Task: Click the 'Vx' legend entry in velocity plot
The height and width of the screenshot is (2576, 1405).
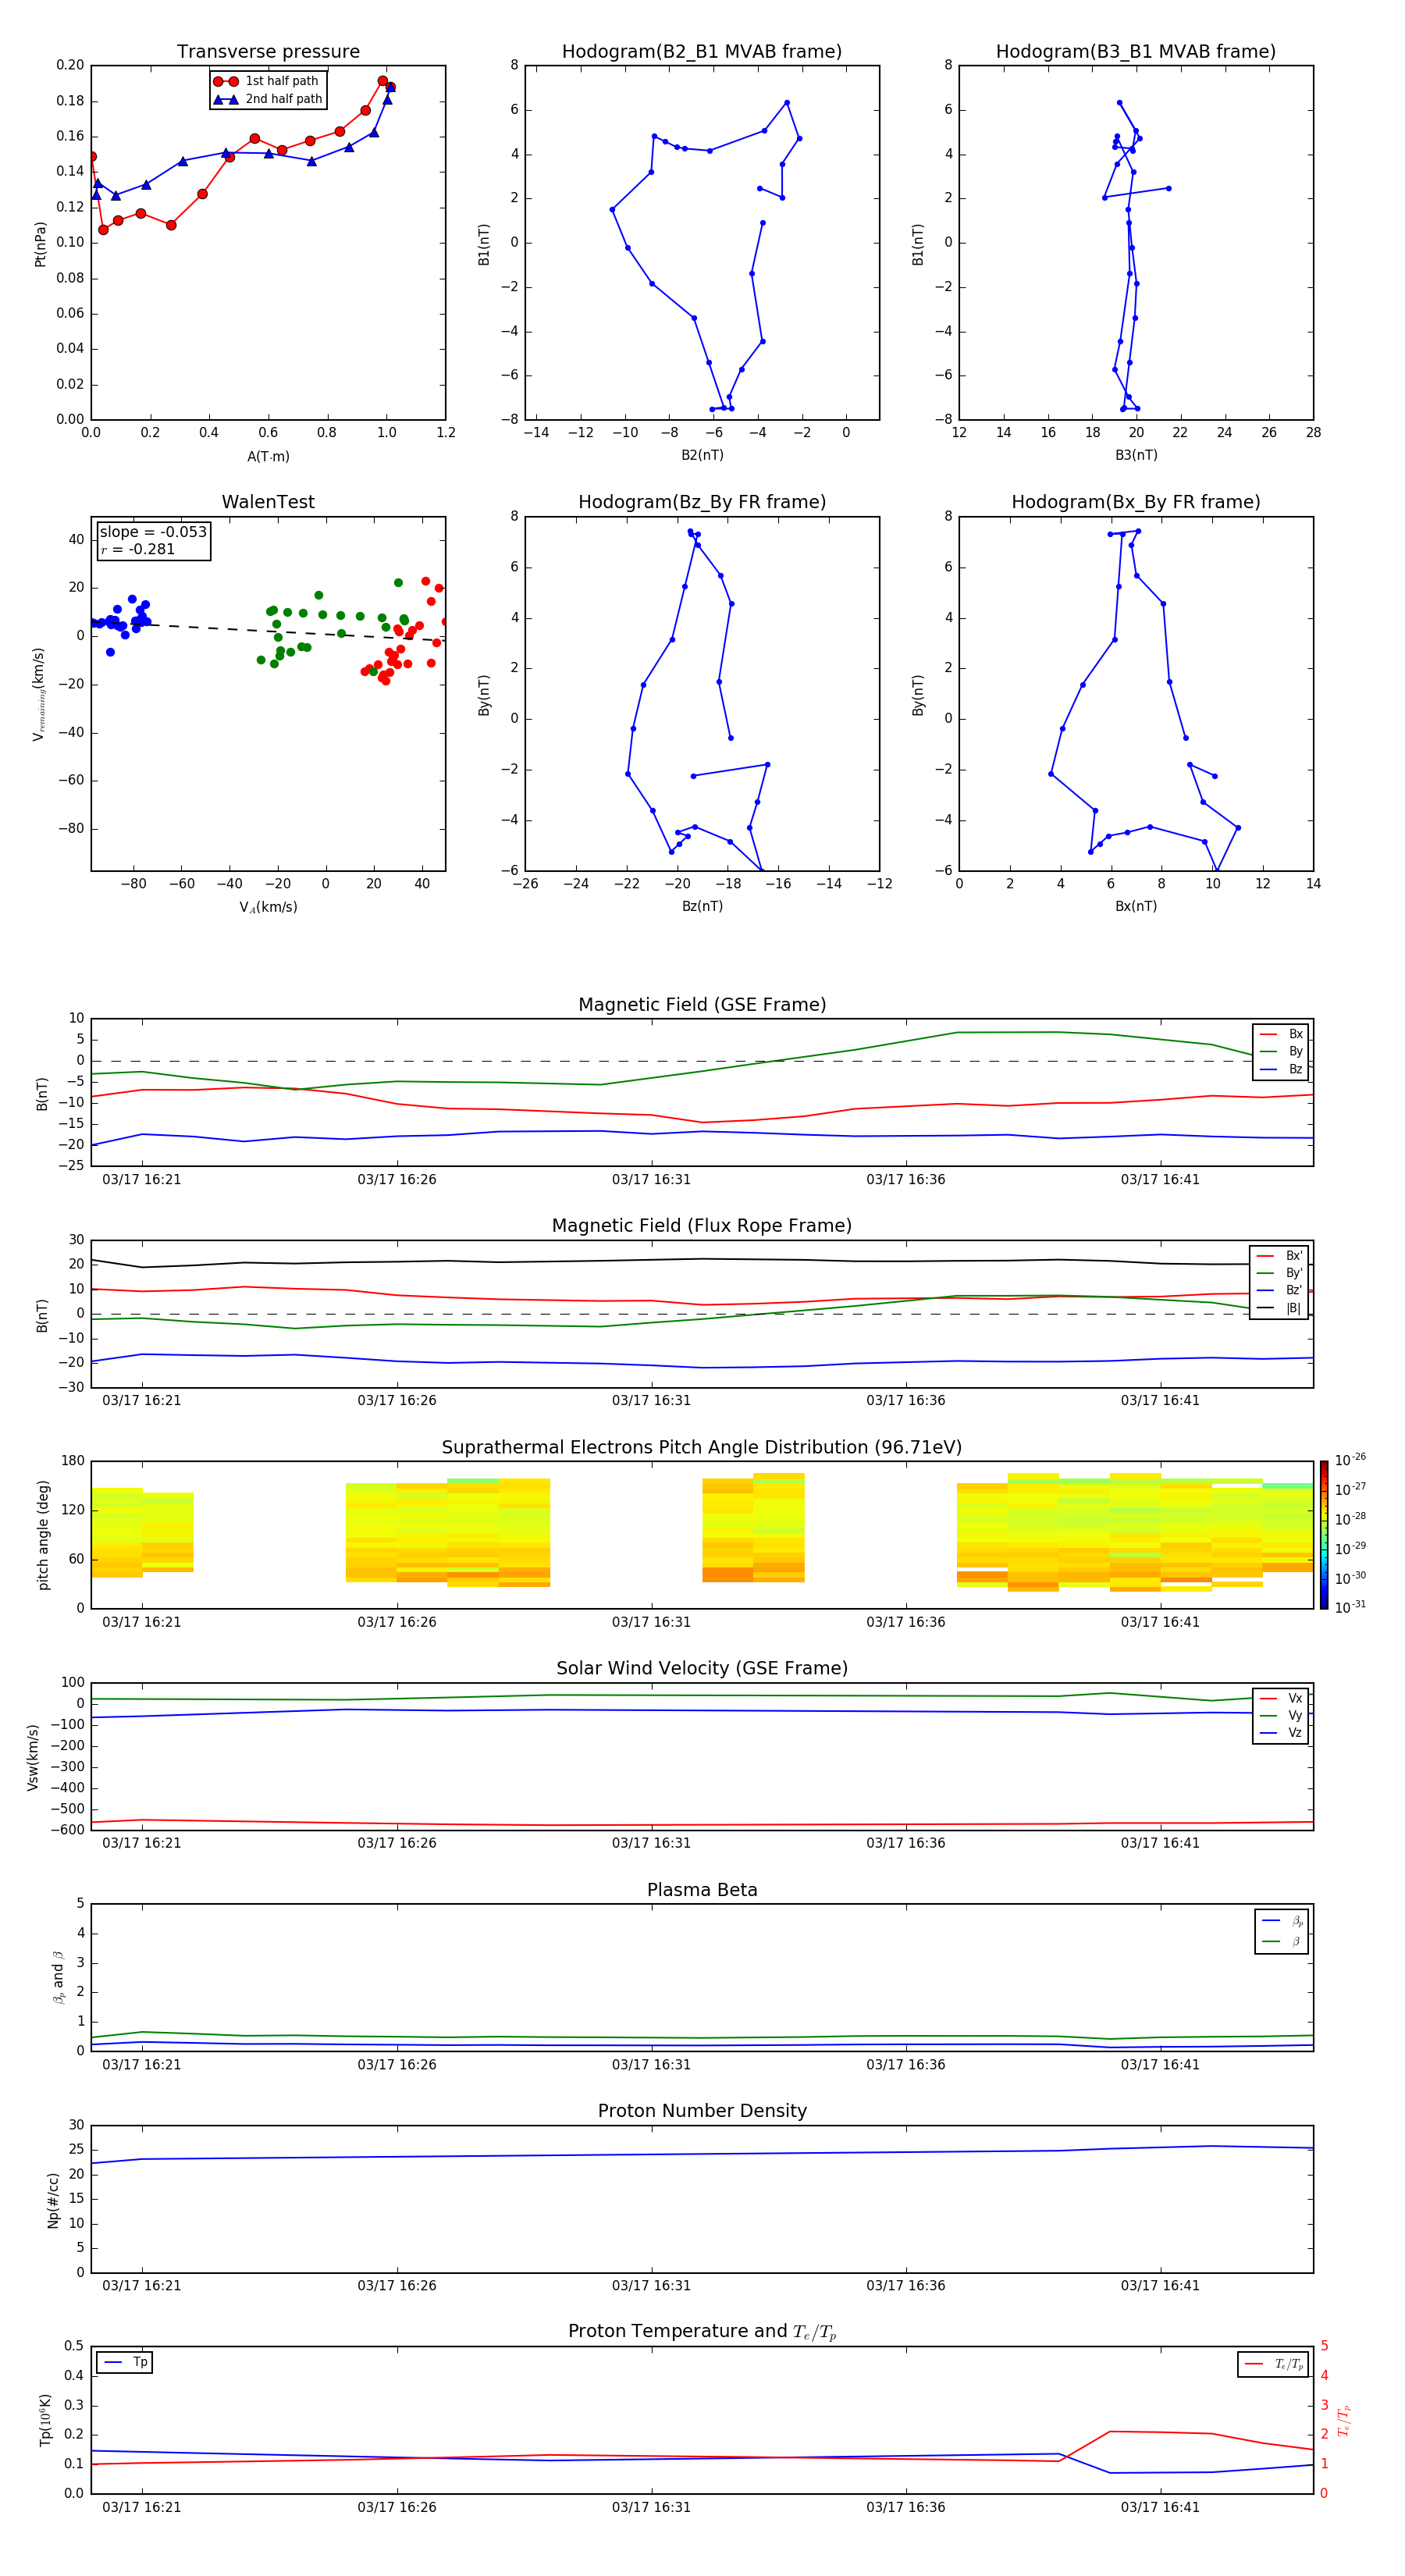Action: coord(1281,1699)
